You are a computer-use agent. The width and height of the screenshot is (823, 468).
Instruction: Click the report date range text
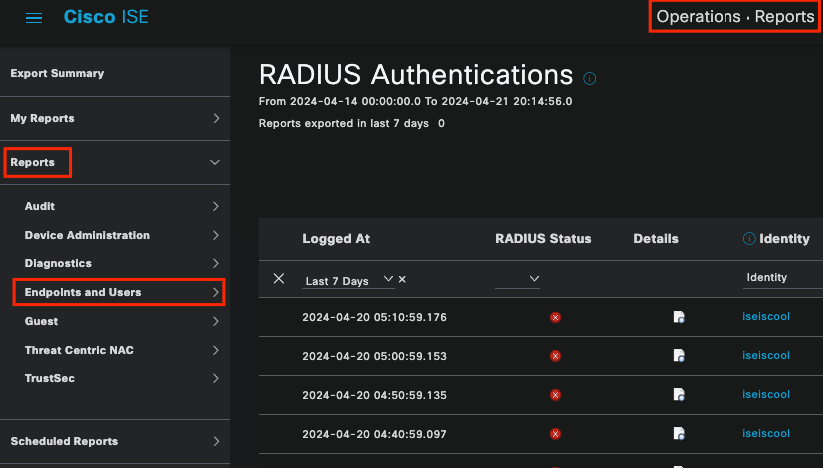click(x=416, y=101)
